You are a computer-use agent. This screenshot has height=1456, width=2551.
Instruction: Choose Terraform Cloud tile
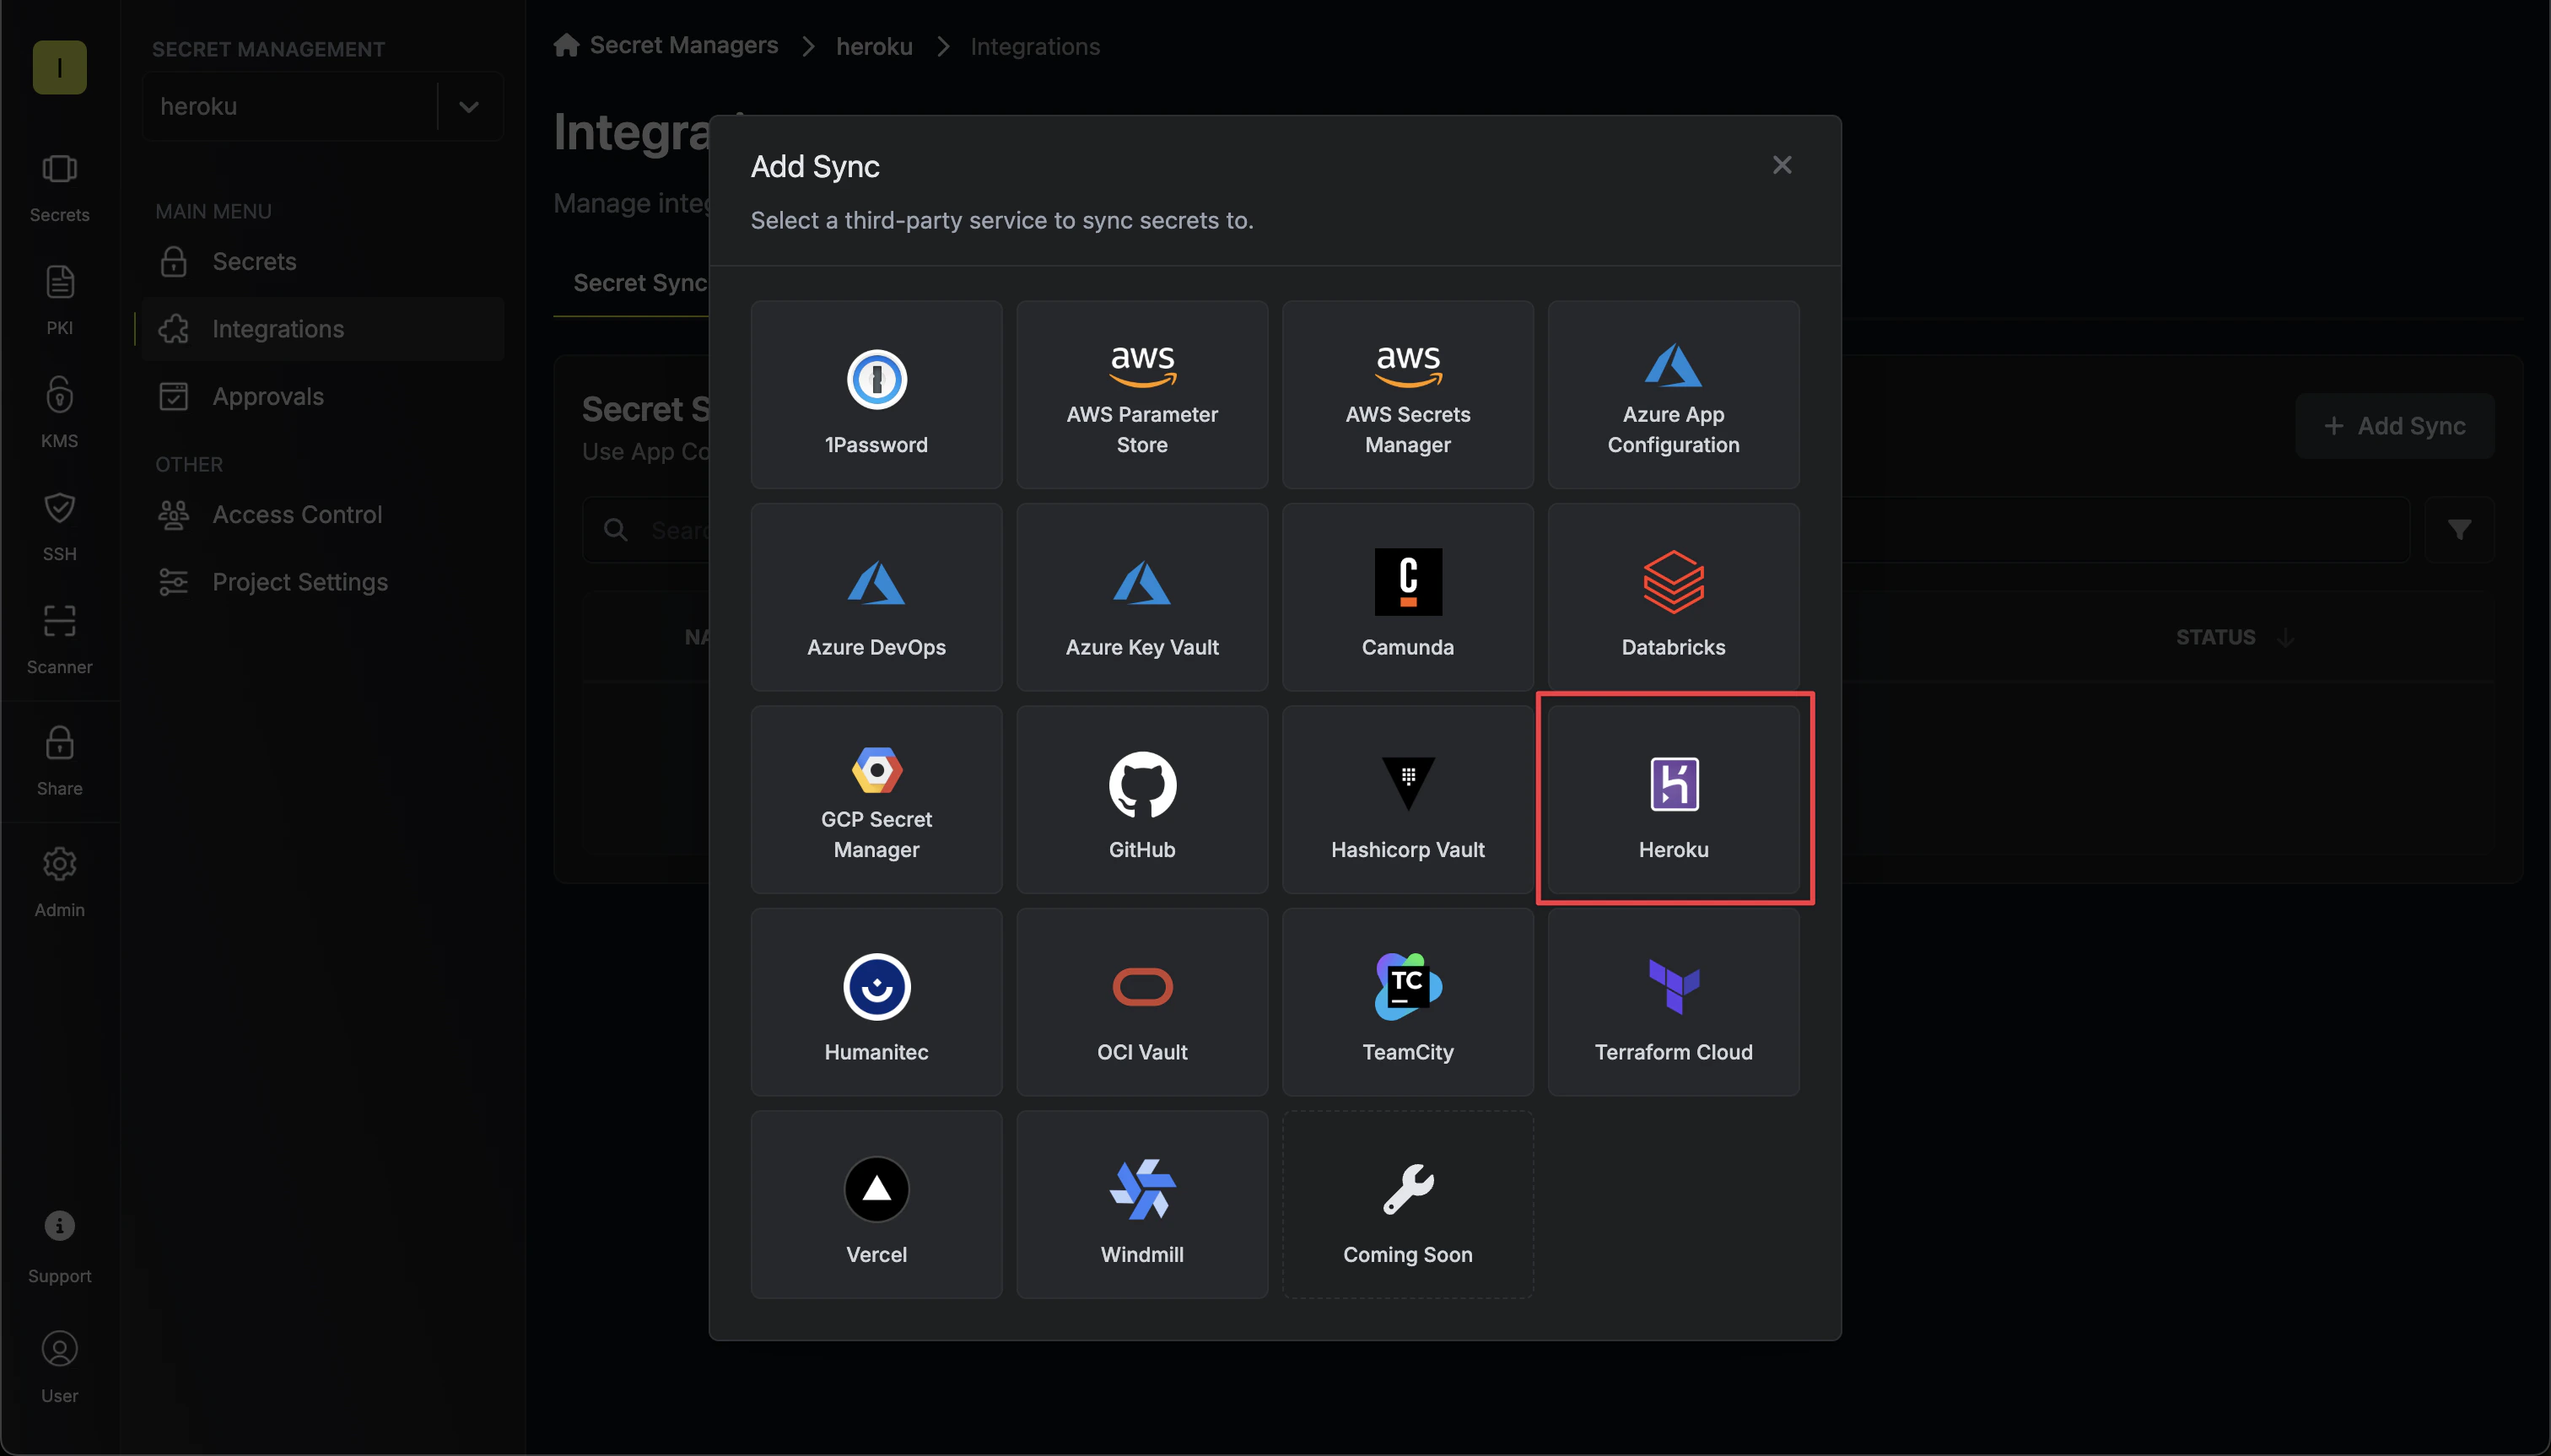tap(1673, 1002)
